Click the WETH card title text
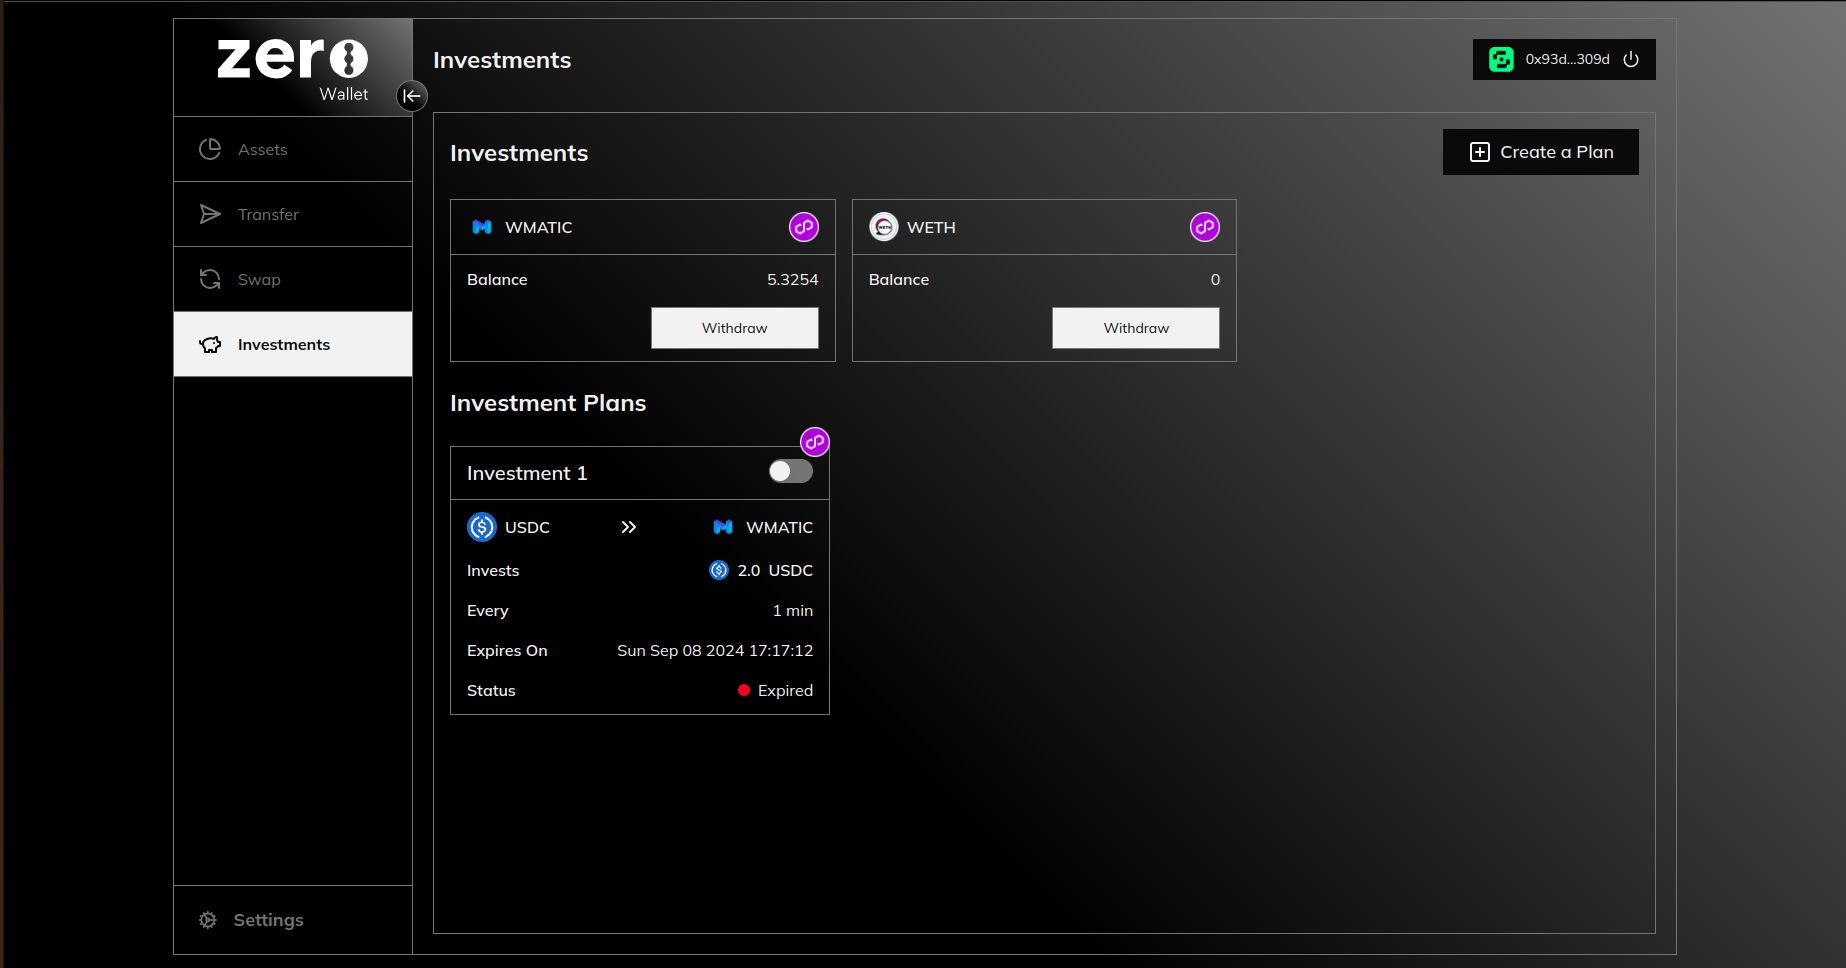The width and height of the screenshot is (1846, 968). (931, 227)
